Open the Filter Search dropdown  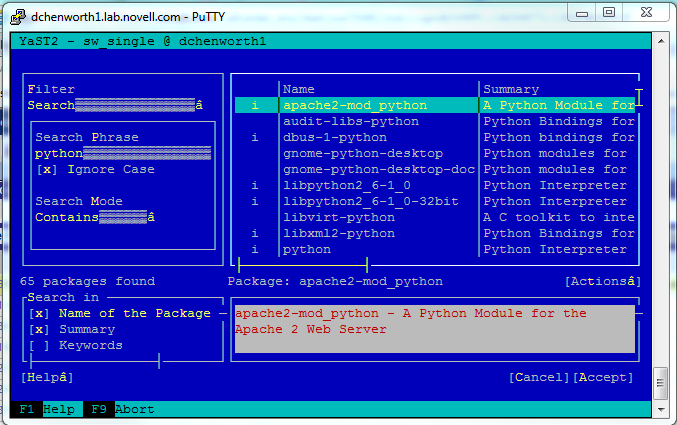click(x=115, y=105)
